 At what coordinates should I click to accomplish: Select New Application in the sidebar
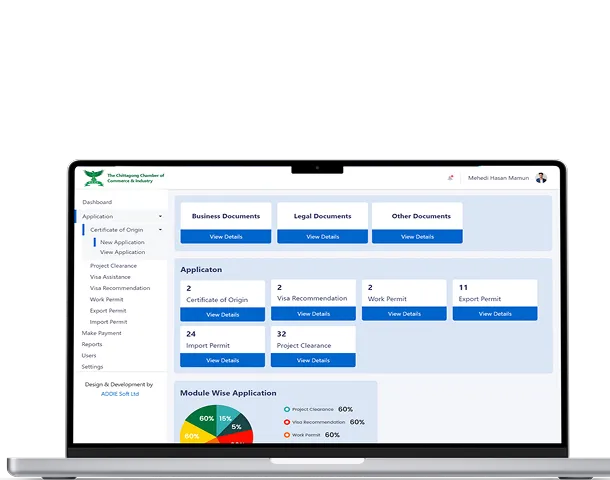click(x=122, y=243)
